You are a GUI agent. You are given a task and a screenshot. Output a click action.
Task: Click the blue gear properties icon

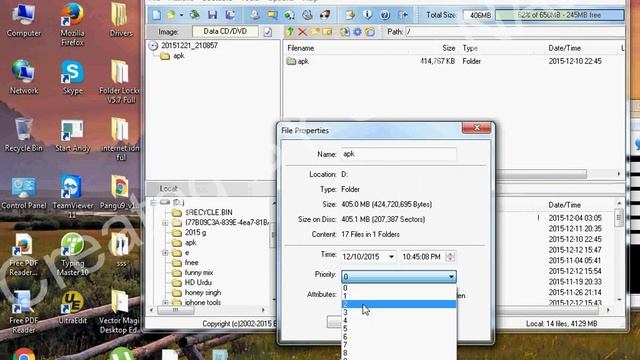click(357, 32)
